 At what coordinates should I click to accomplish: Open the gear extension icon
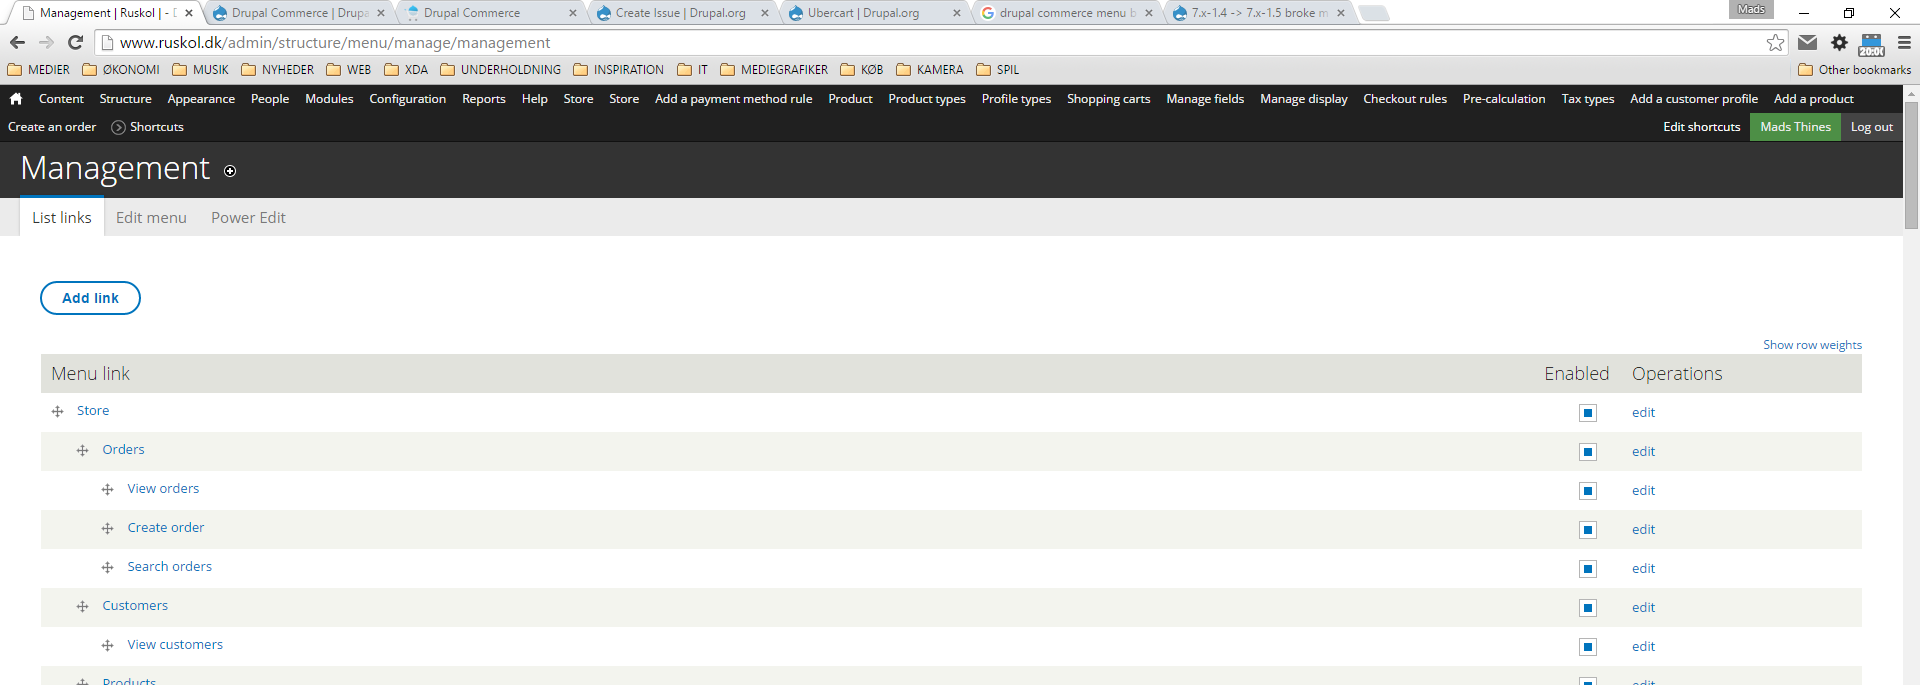1839,42
